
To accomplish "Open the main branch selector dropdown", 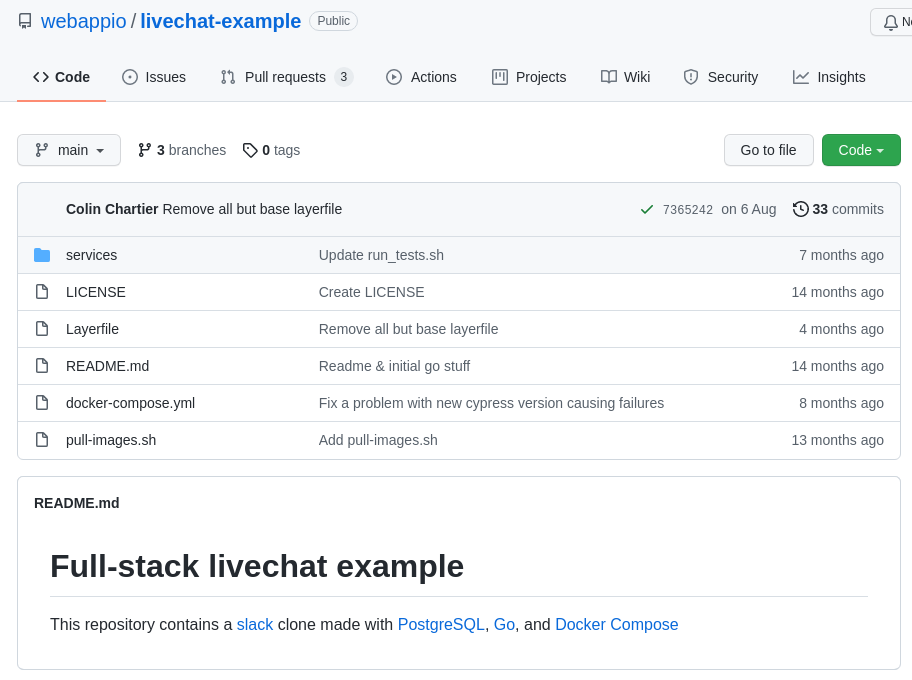I will pos(69,150).
